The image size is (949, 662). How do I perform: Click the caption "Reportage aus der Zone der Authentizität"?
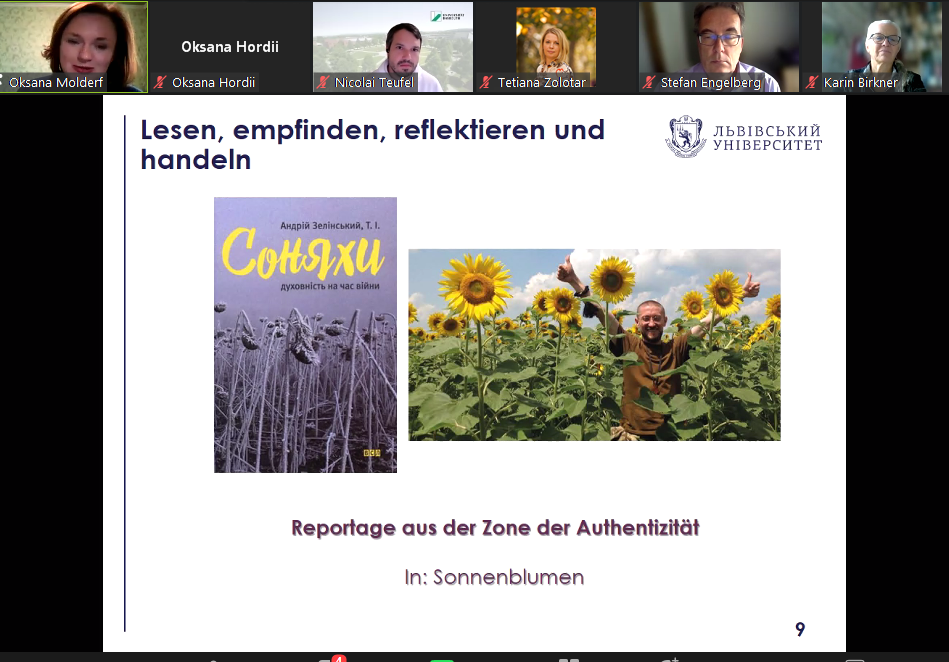point(495,528)
